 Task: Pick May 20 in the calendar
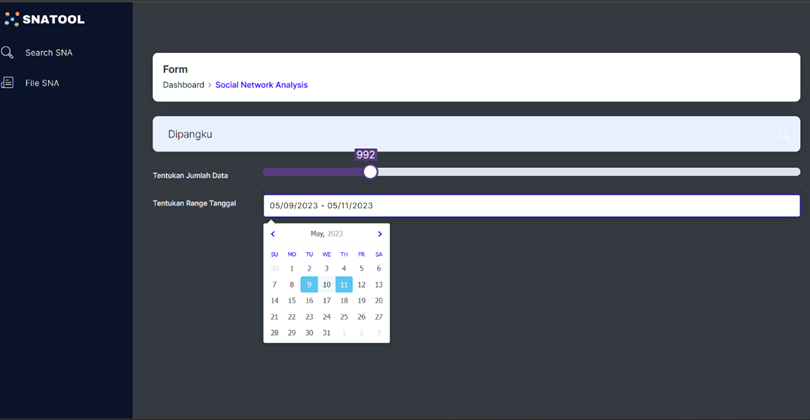pyautogui.click(x=378, y=301)
